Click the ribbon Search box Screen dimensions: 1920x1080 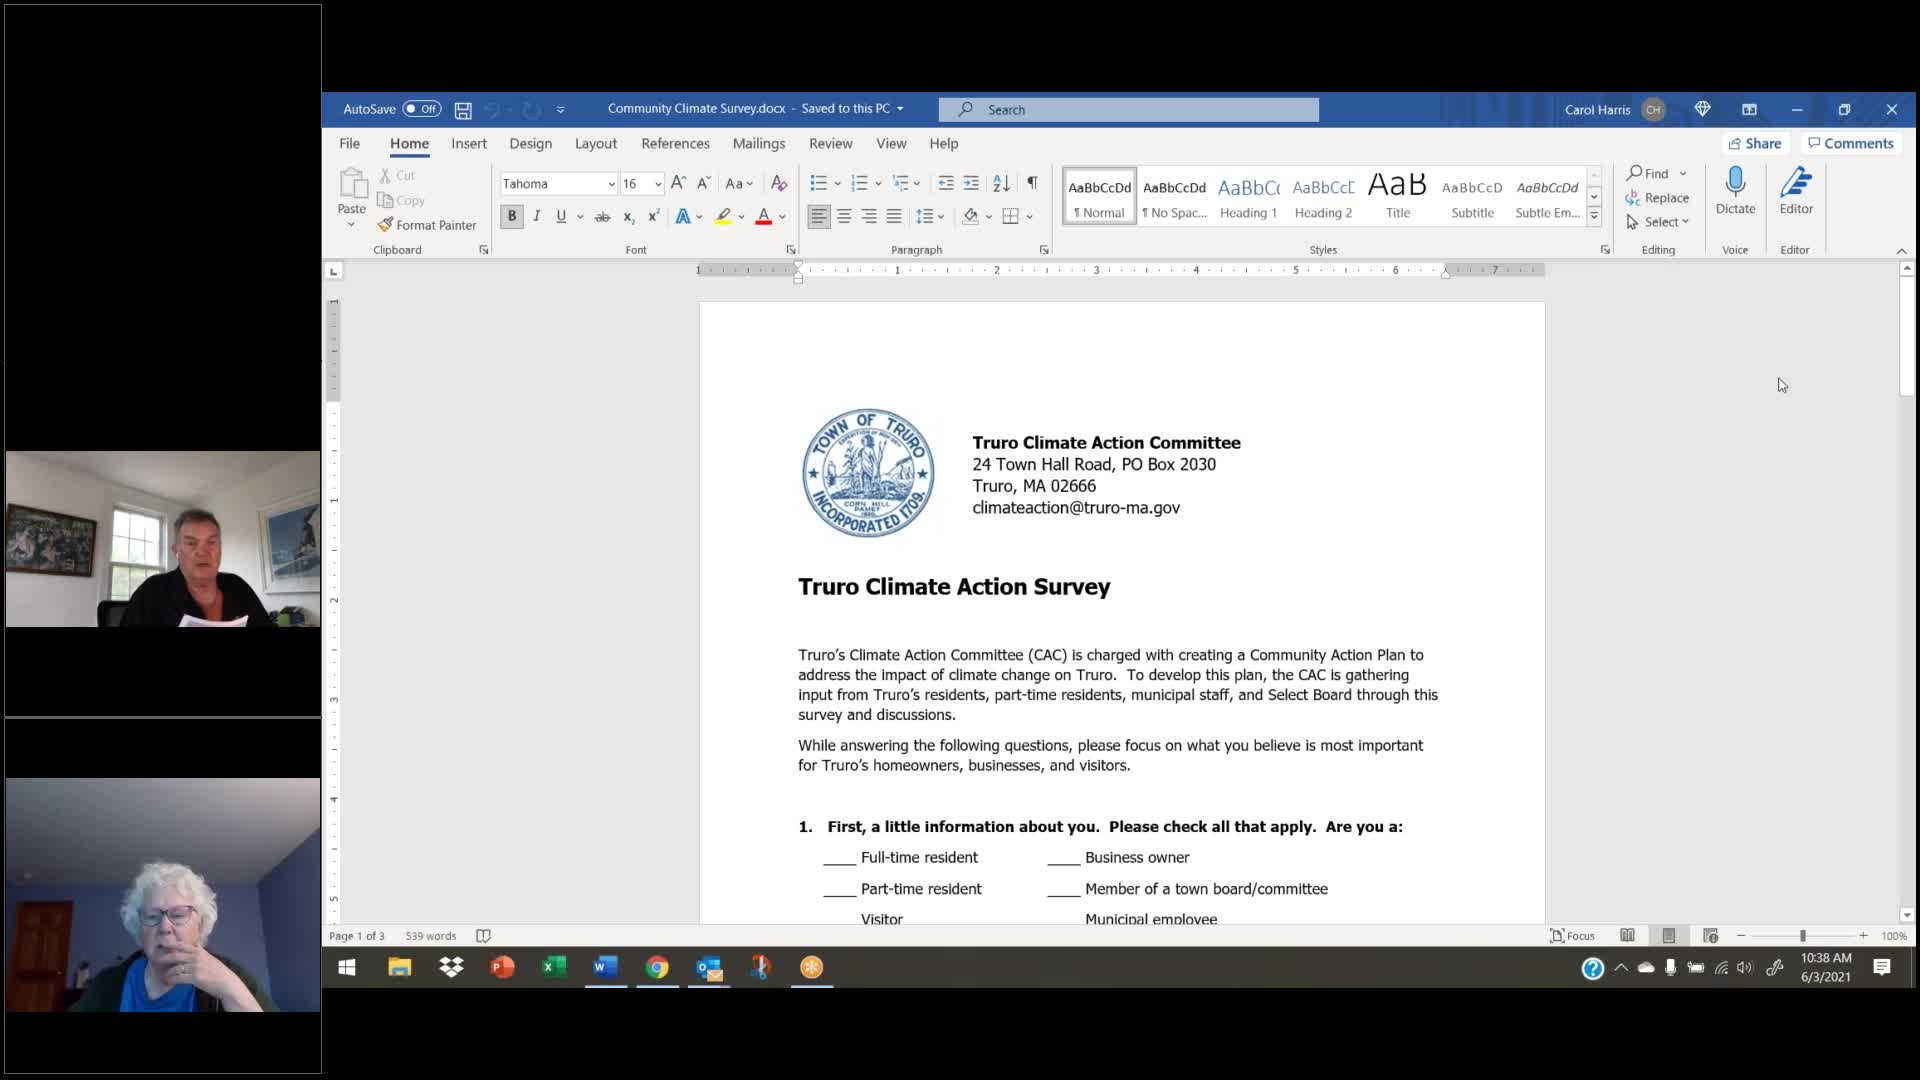1128,110
